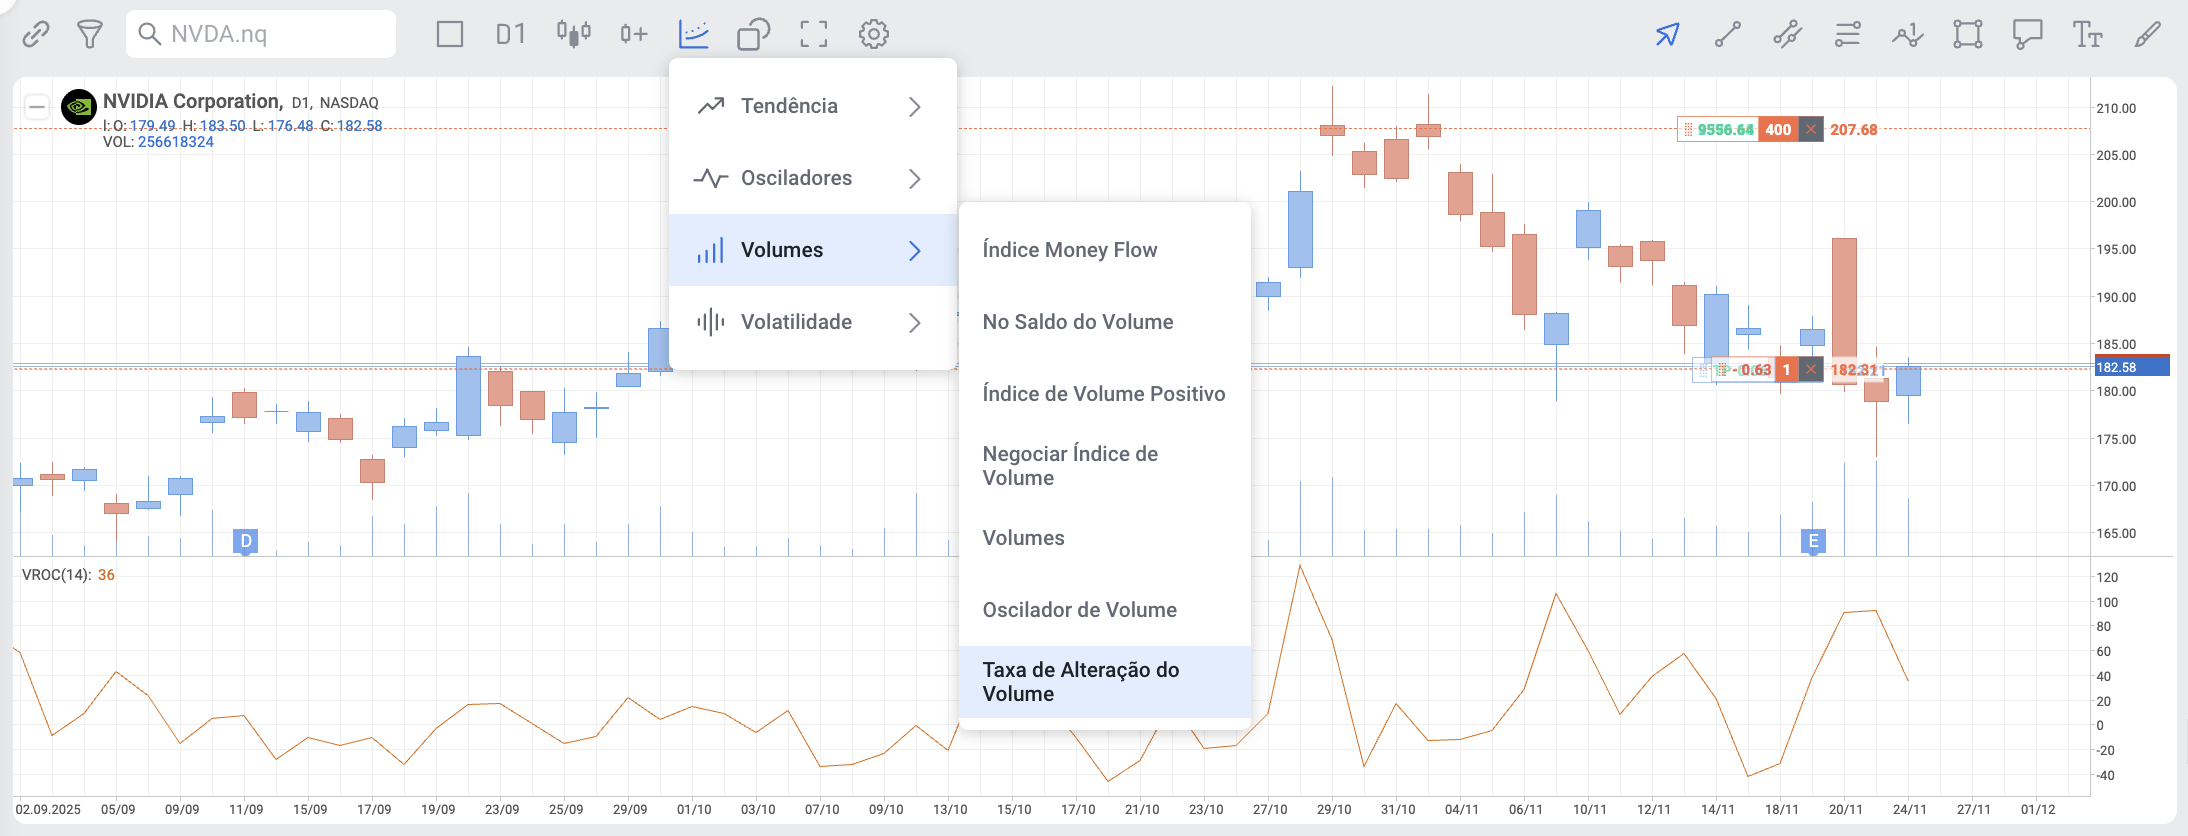Add Volumes indicator from submenu
The height and width of the screenshot is (836, 2188).
(x=1105, y=538)
